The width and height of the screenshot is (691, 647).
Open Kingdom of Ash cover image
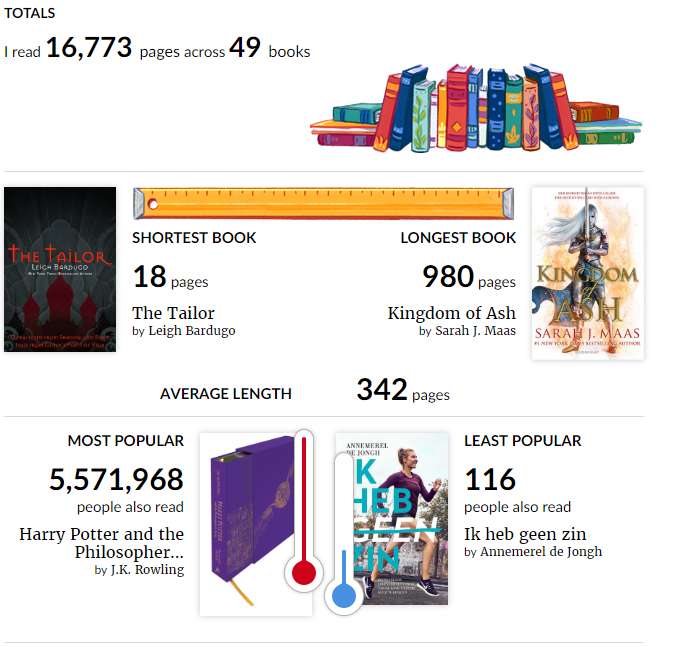(x=588, y=273)
